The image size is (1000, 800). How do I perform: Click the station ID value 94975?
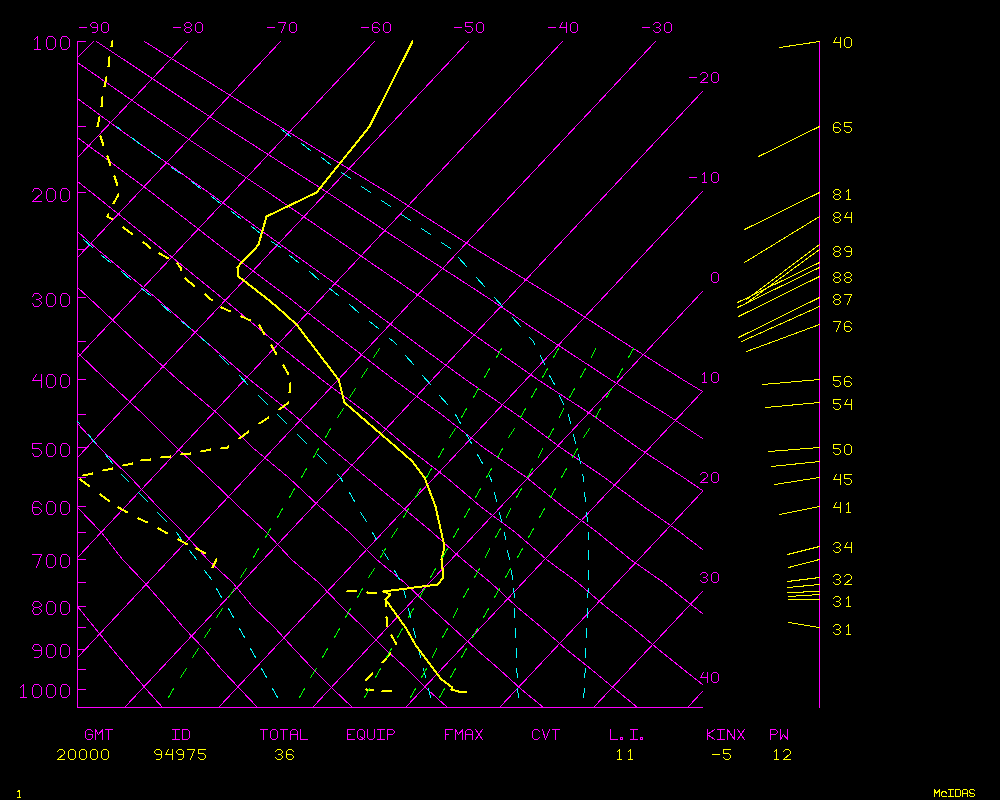pos(180,755)
